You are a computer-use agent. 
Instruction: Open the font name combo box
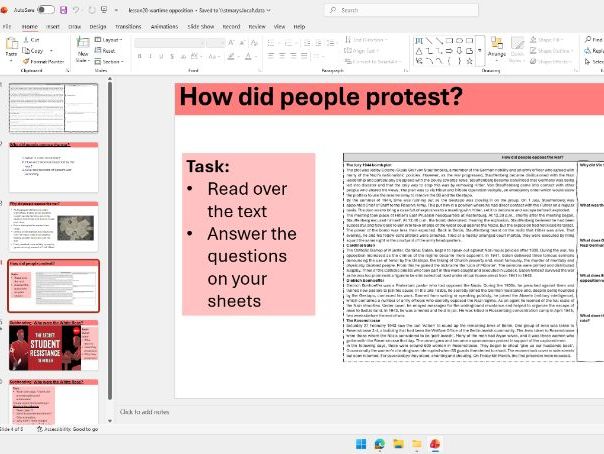170,43
